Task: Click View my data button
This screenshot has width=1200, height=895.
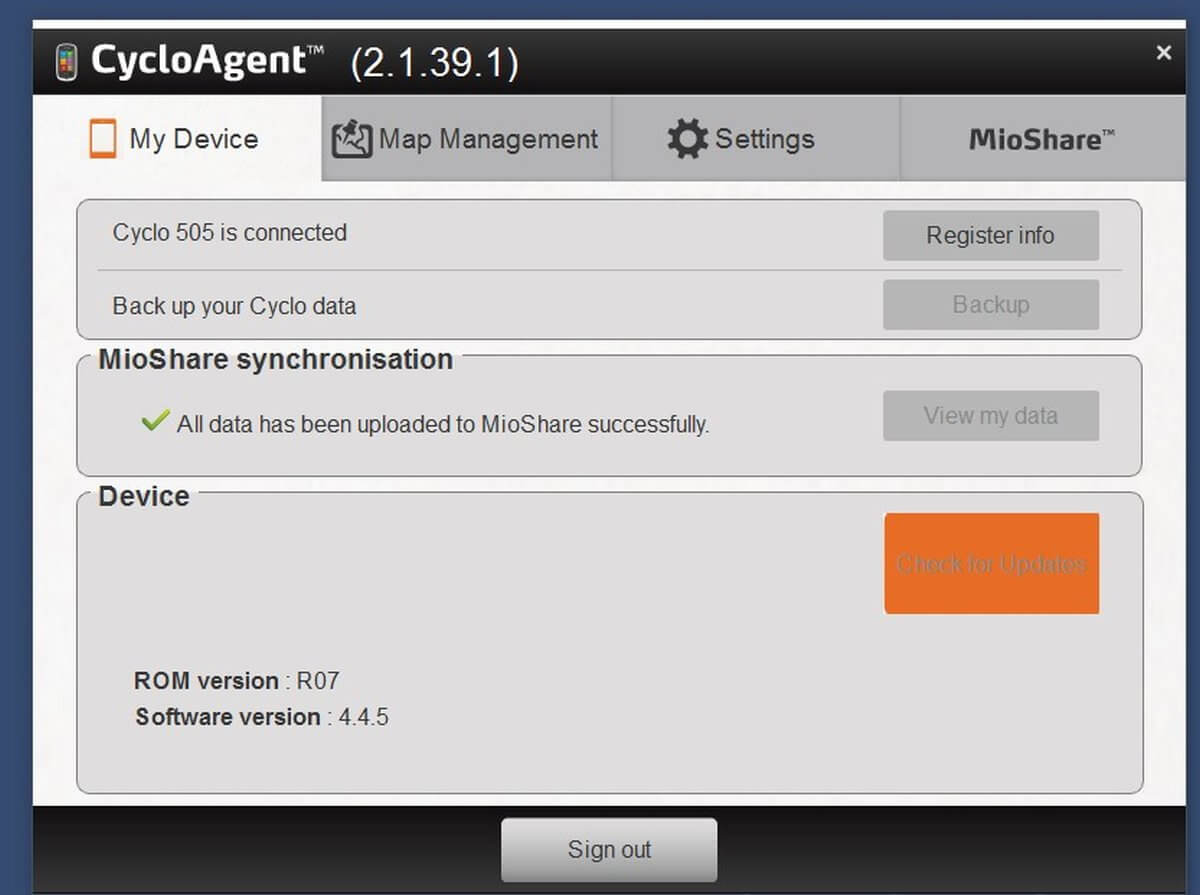Action: pos(990,415)
